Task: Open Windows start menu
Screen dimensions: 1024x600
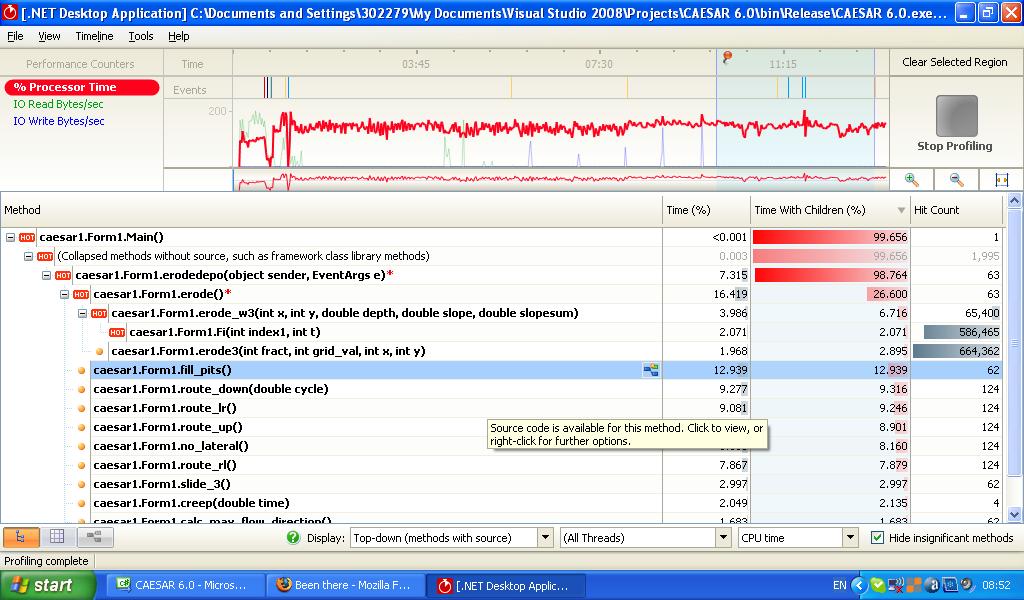Action: 47,585
